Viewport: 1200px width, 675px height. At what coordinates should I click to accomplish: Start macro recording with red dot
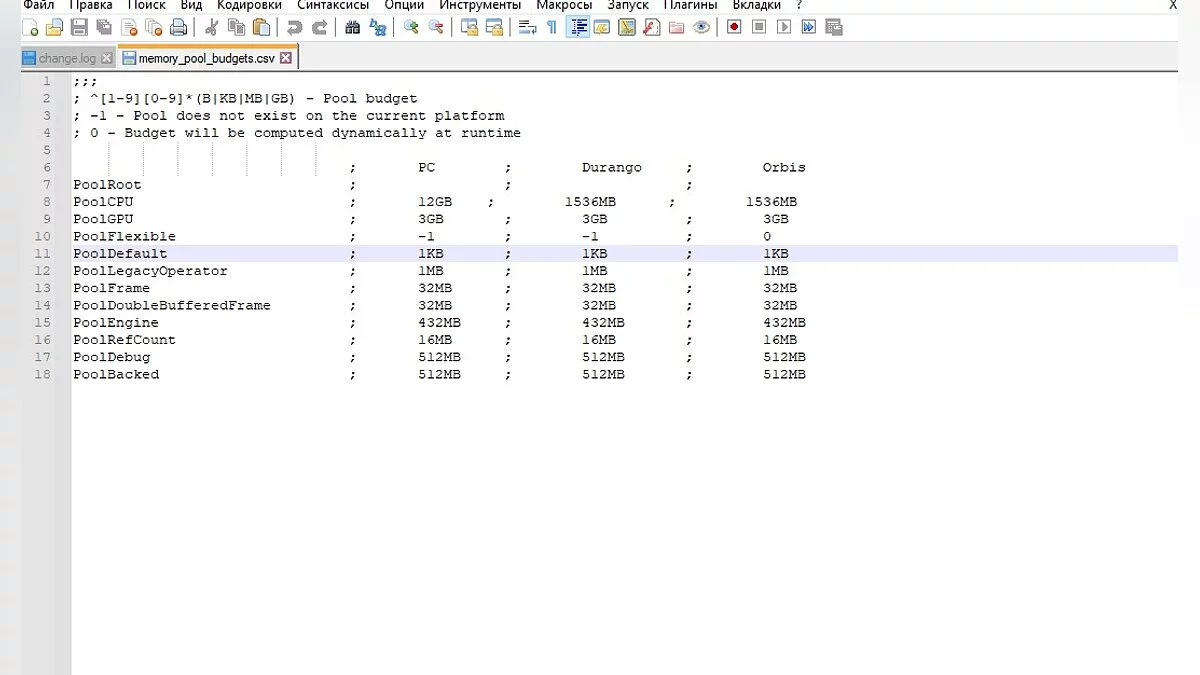734,28
